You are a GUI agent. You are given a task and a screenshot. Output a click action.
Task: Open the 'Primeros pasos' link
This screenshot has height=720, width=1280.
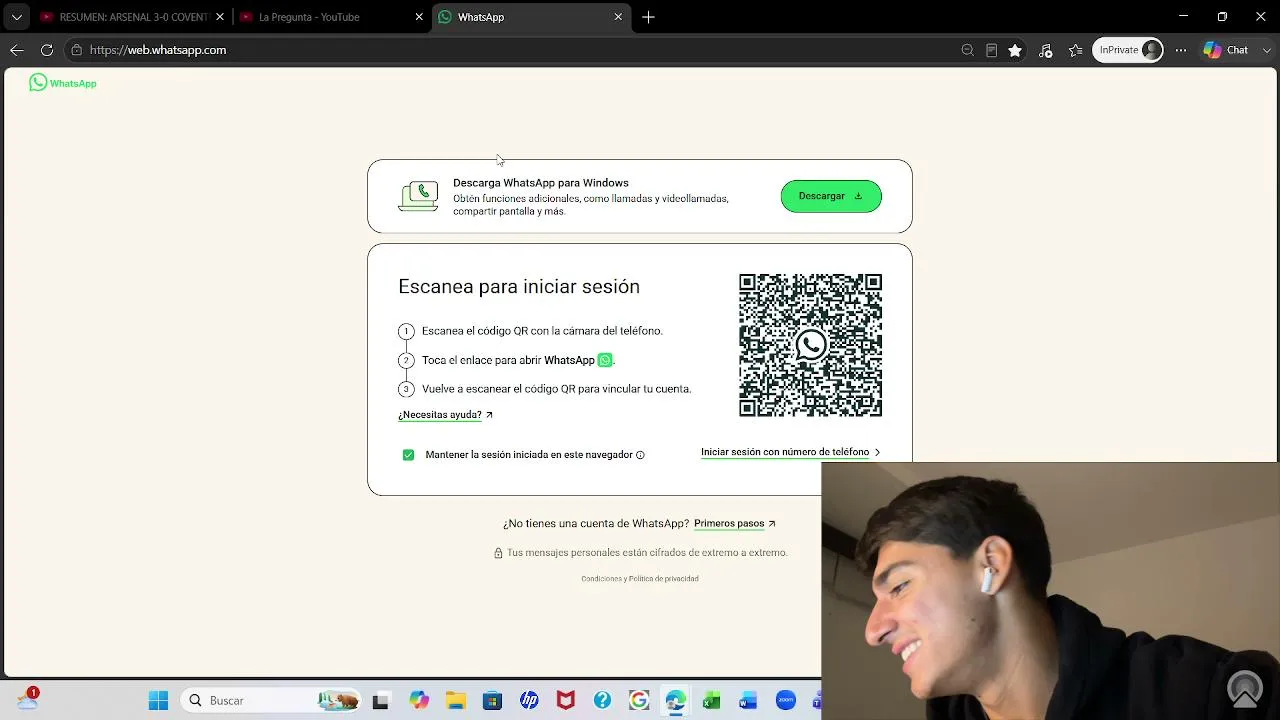[x=734, y=524]
